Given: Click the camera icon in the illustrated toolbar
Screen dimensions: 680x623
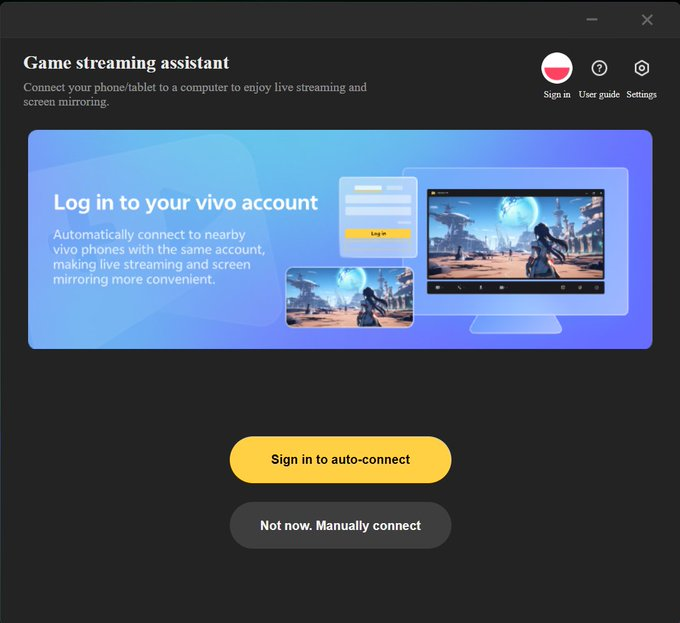Looking at the screenshot, I should [x=502, y=287].
